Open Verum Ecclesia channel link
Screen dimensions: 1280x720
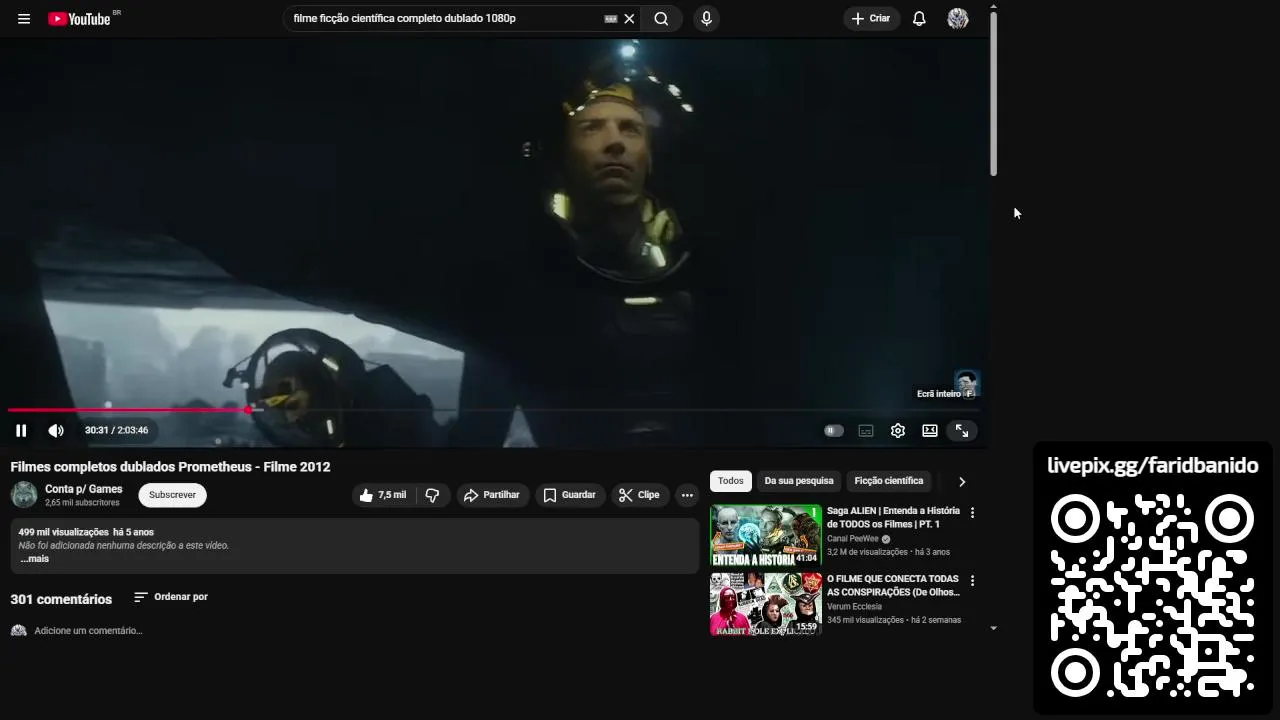[x=854, y=607]
